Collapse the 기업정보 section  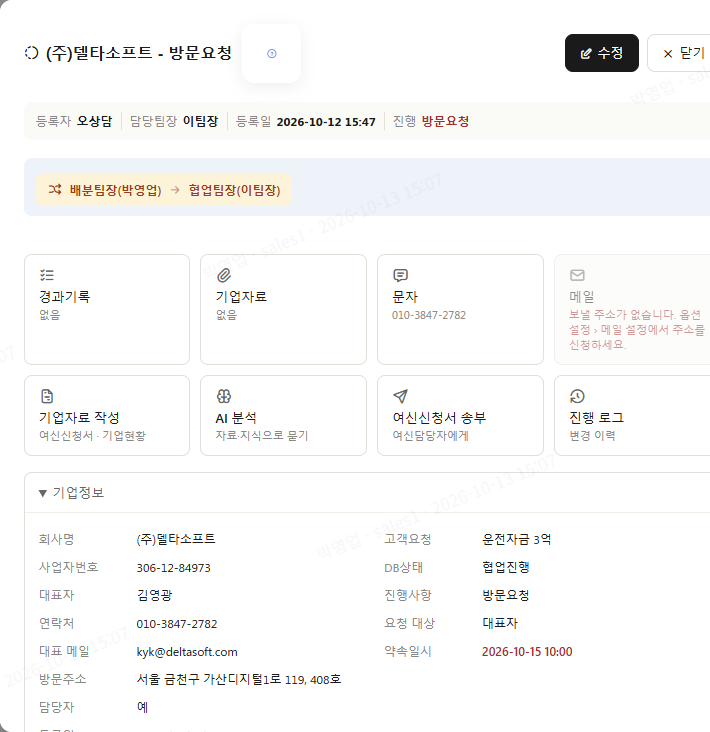point(71,493)
